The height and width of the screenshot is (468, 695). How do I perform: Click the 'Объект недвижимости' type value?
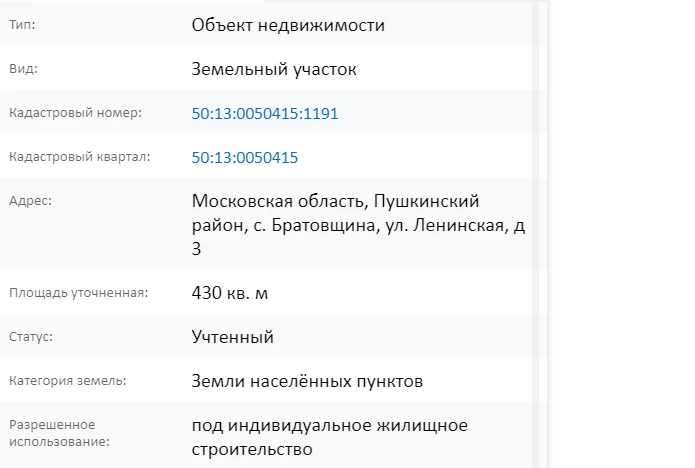pyautogui.click(x=288, y=25)
